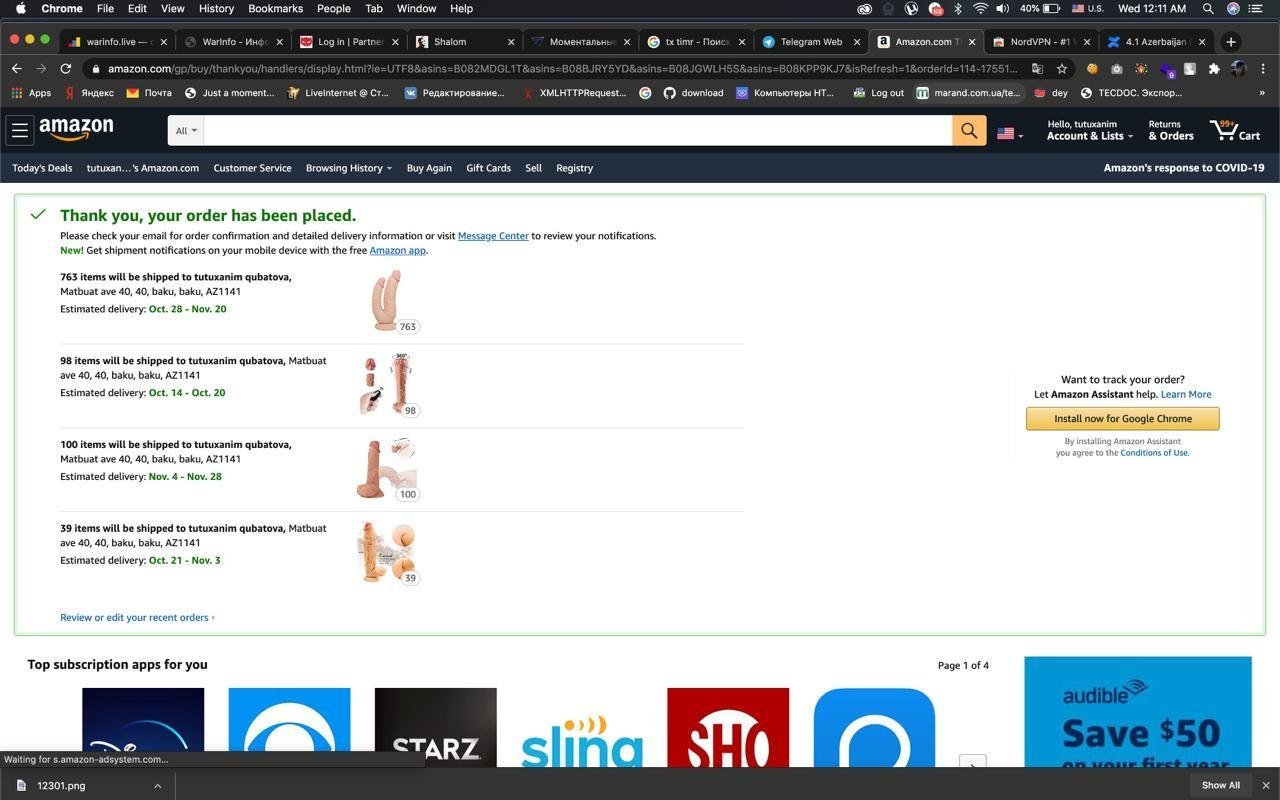Open the Message Center link
Screen dimensions: 1280x800
click(493, 236)
